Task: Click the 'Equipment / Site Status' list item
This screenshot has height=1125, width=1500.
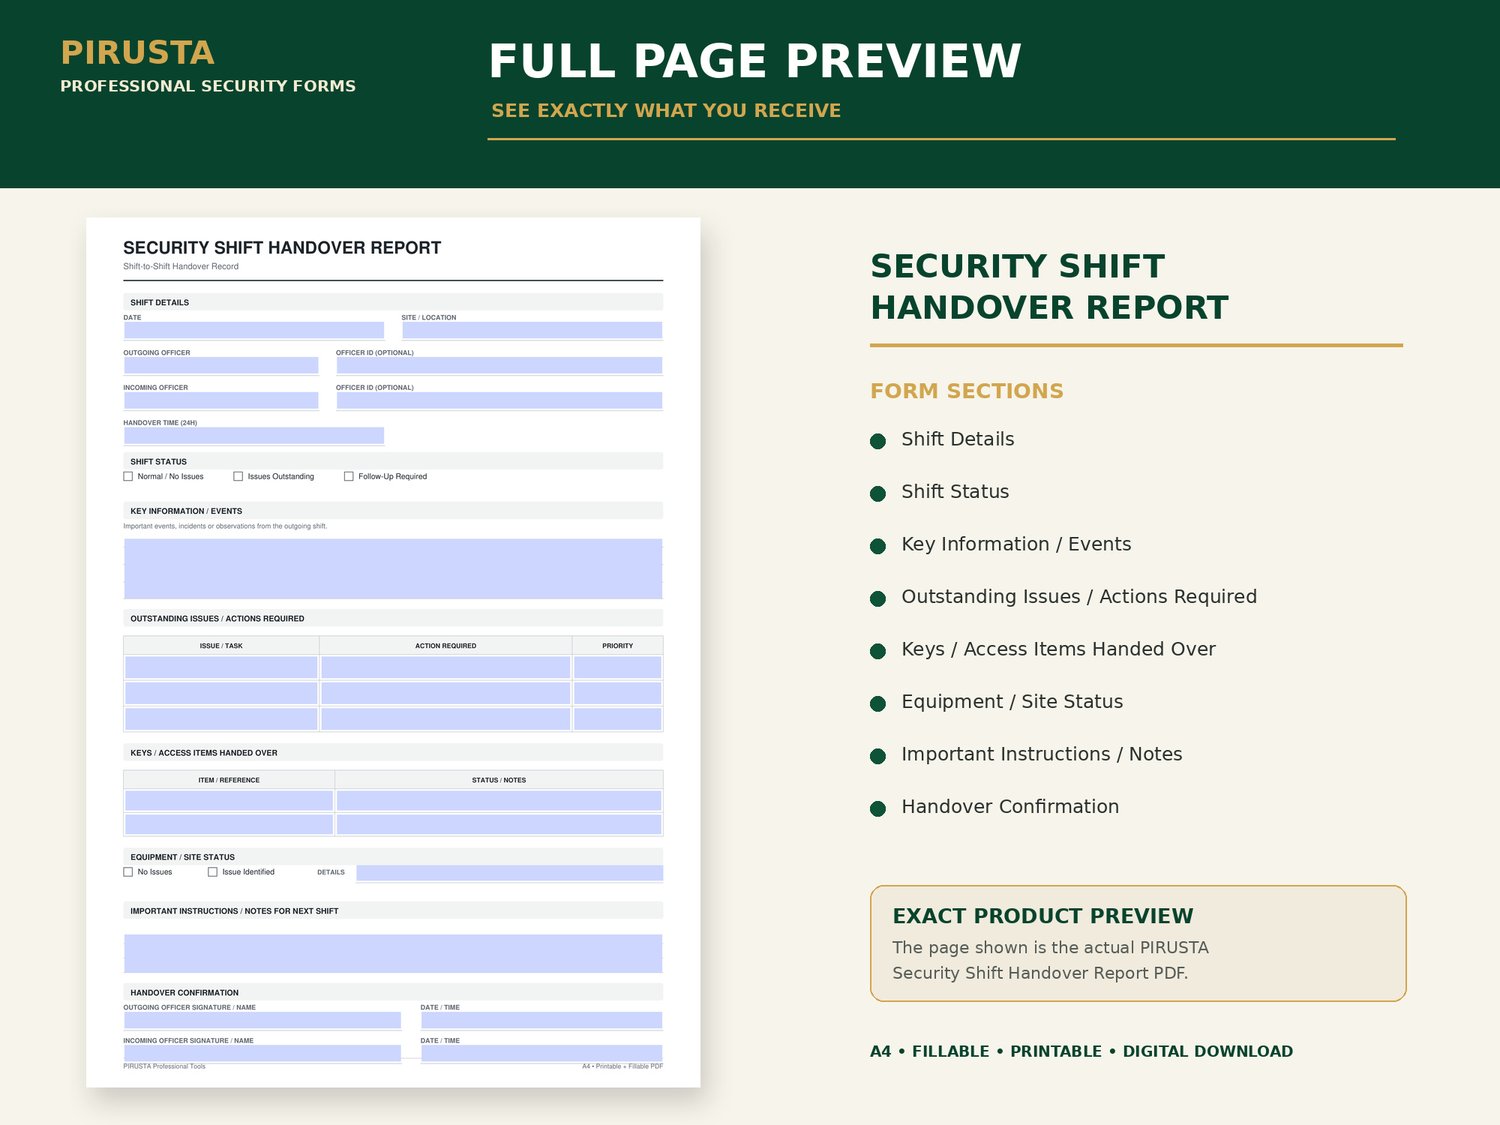Action: coord(1012,701)
